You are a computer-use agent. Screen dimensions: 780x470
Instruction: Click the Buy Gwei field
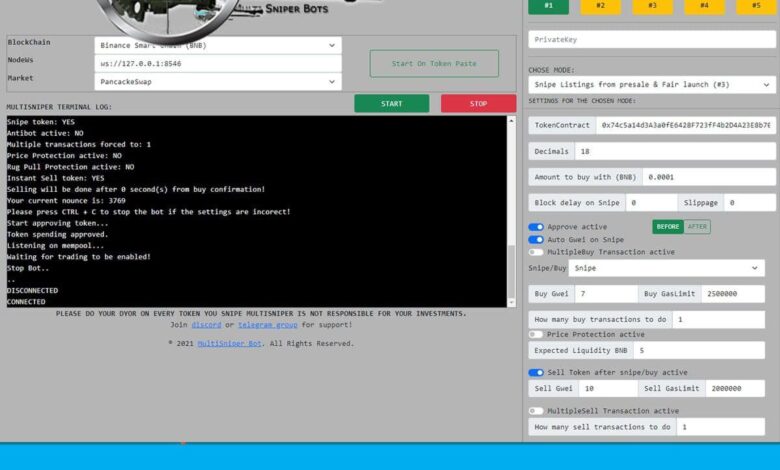pyautogui.click(x=606, y=294)
